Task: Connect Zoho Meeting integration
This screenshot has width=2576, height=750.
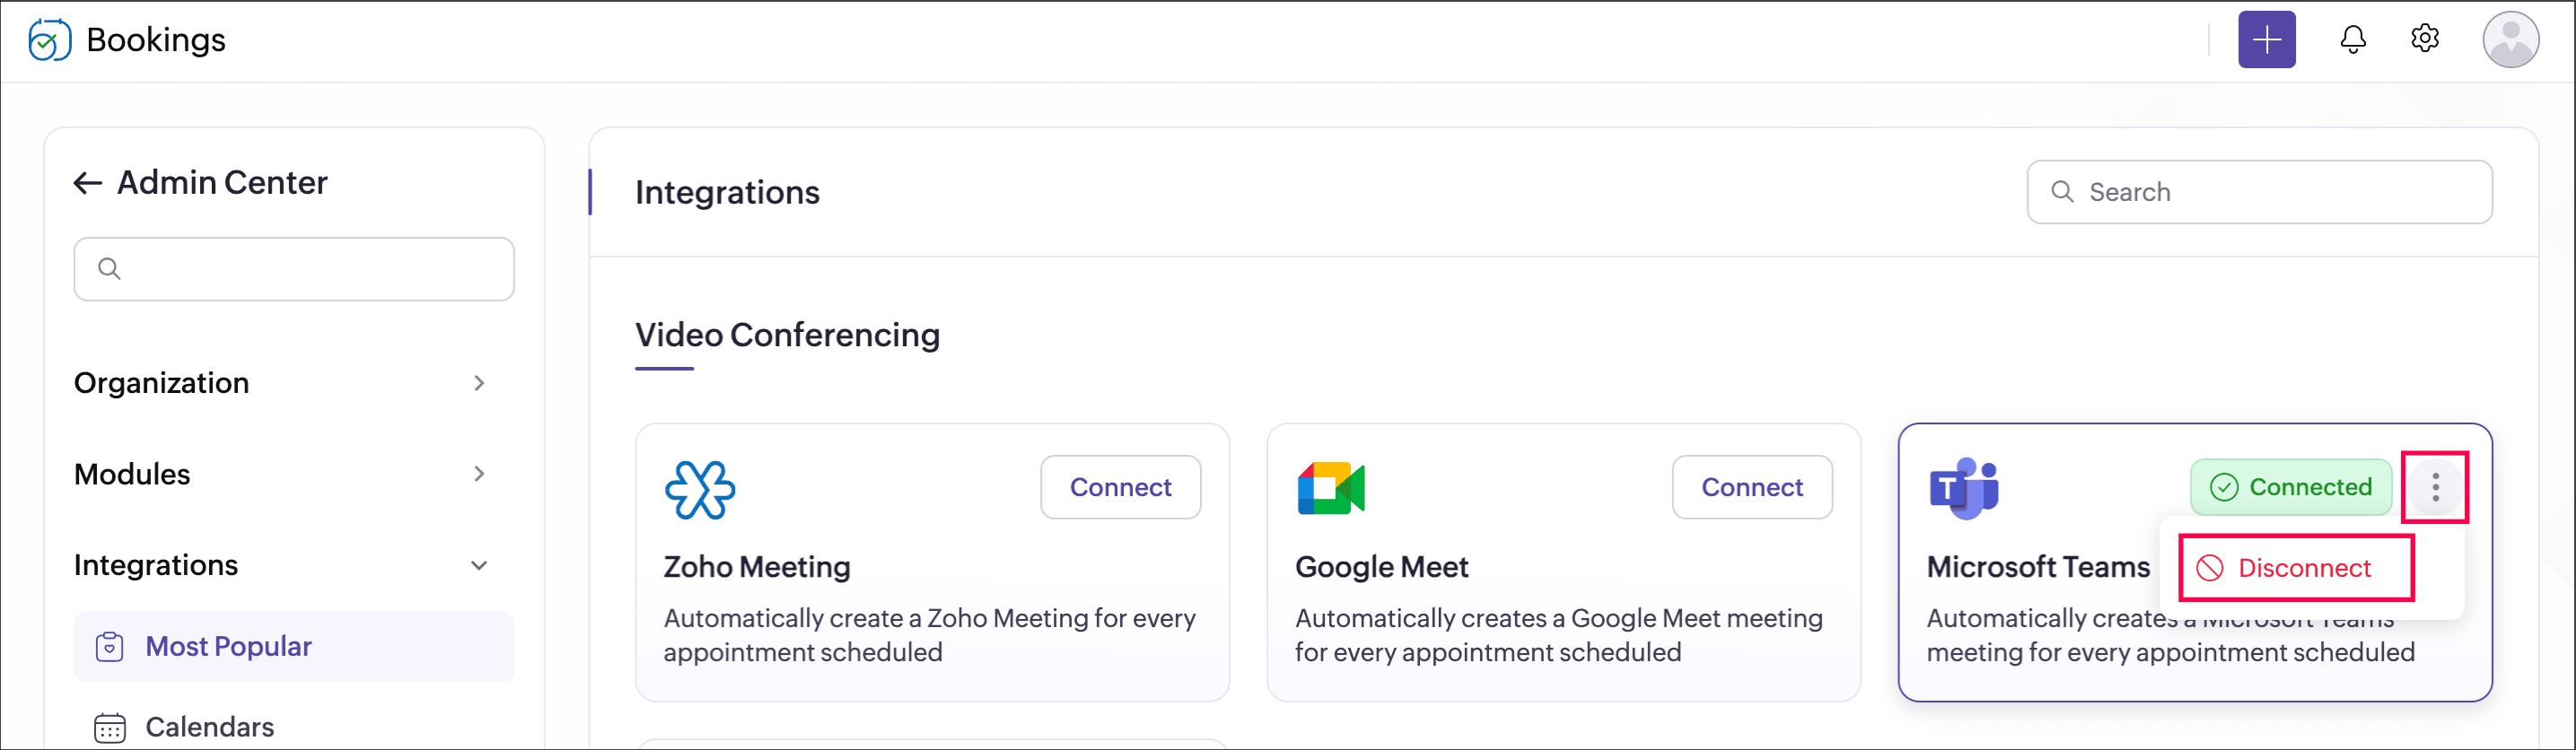Action: click(x=1120, y=487)
